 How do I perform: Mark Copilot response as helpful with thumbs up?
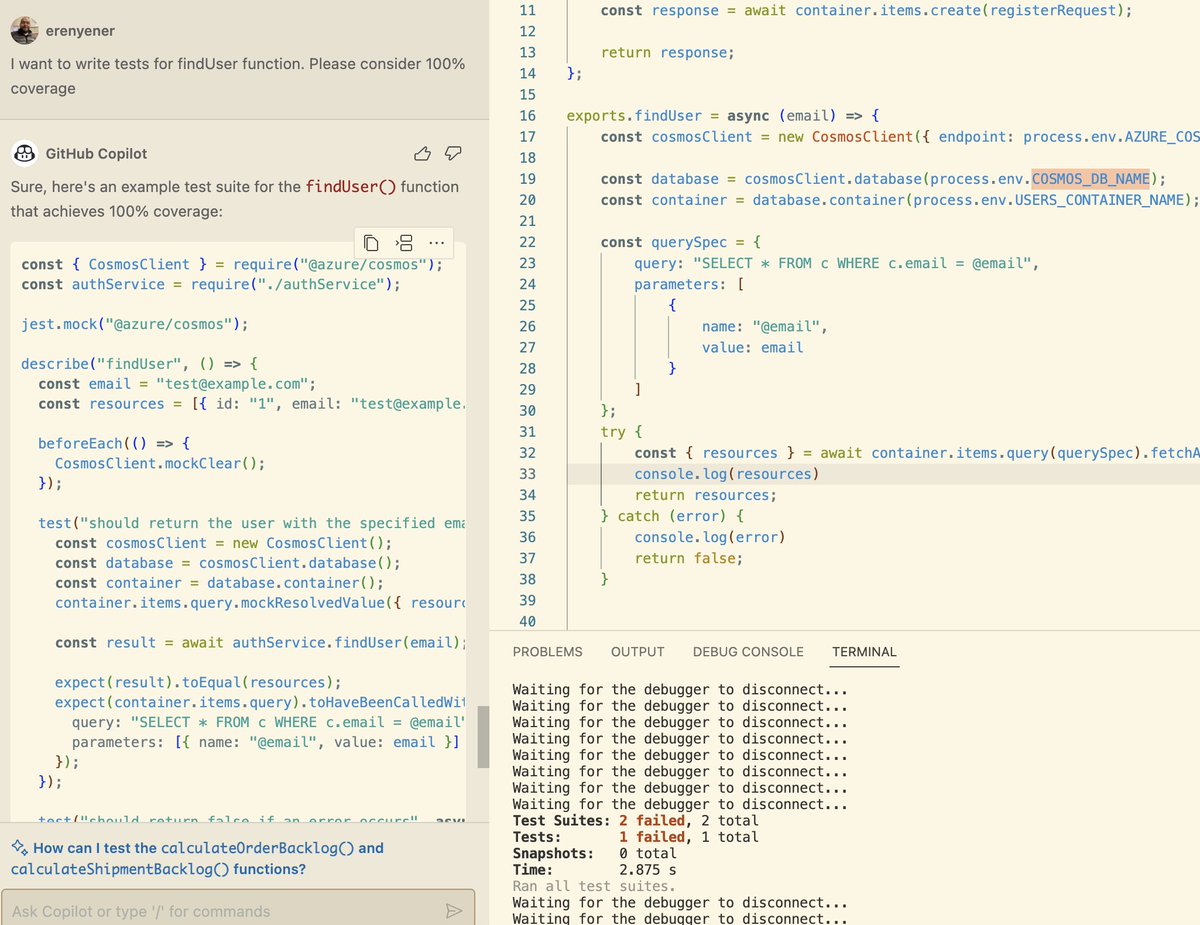pos(422,153)
